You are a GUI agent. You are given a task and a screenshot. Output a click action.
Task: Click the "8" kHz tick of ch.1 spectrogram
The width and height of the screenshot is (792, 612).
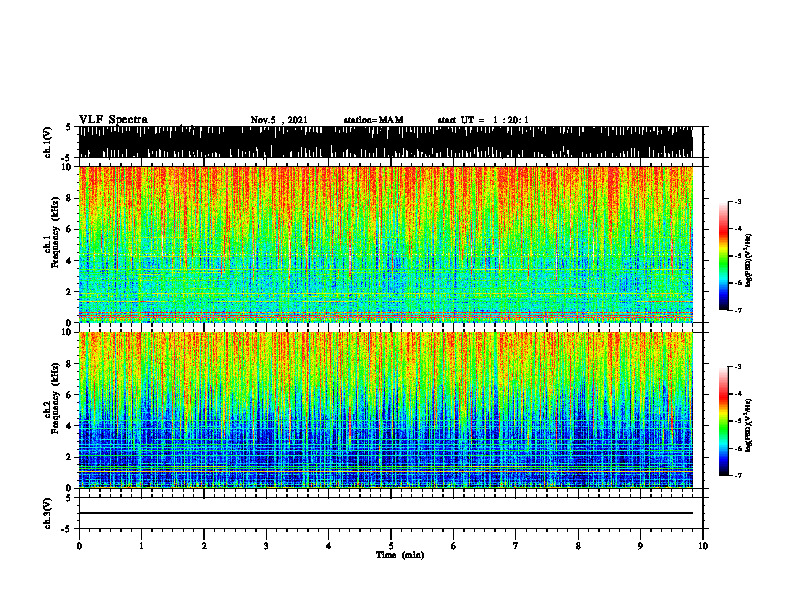click(x=69, y=198)
